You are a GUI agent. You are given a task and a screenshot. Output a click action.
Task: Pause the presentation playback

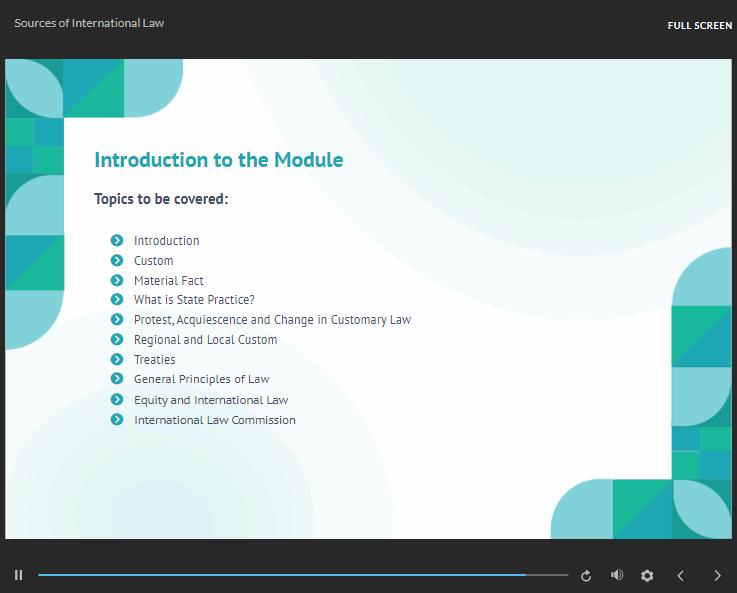(x=18, y=575)
